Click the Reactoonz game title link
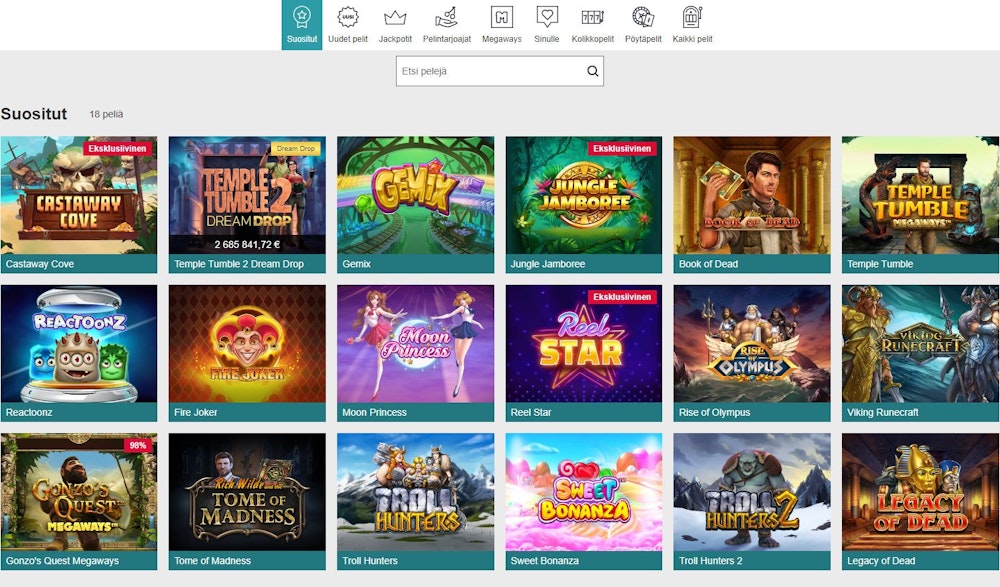This screenshot has width=1000, height=587. (x=29, y=412)
